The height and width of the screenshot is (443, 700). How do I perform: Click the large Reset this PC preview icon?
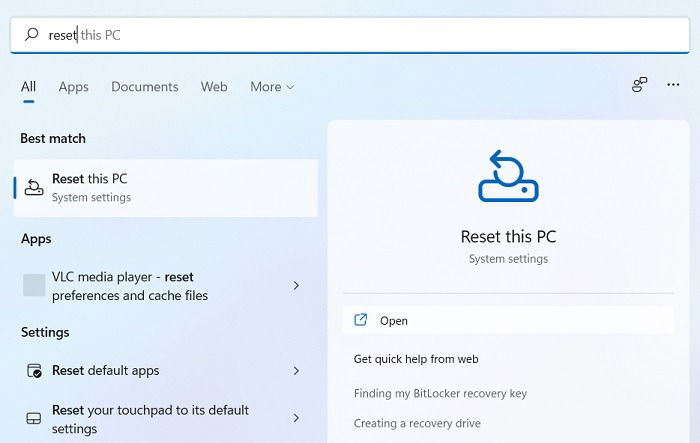coord(508,176)
